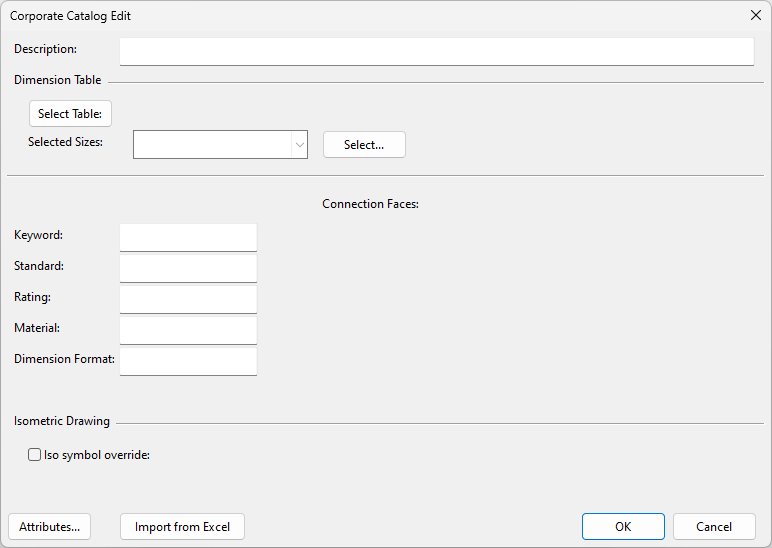Open the Attributes... dialog

tap(50, 527)
